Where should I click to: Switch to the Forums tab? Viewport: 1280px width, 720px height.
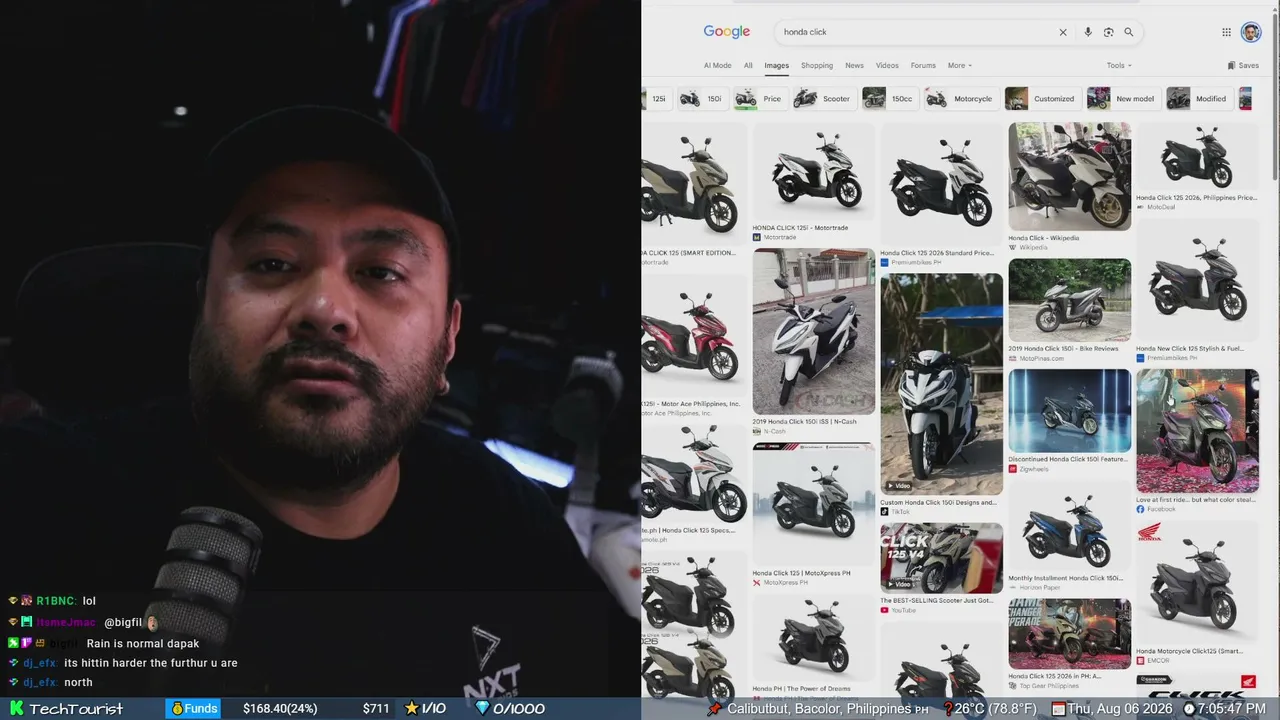pyautogui.click(x=923, y=66)
